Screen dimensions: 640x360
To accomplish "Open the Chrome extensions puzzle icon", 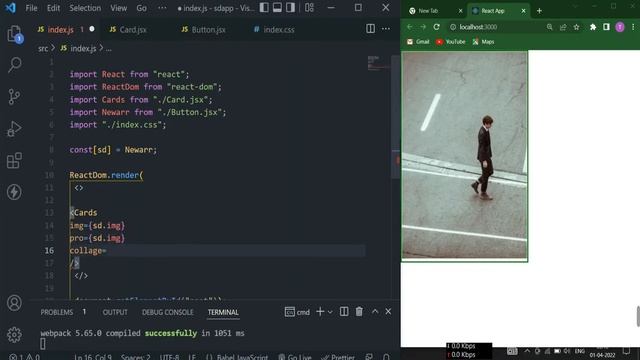I will click(593, 27).
